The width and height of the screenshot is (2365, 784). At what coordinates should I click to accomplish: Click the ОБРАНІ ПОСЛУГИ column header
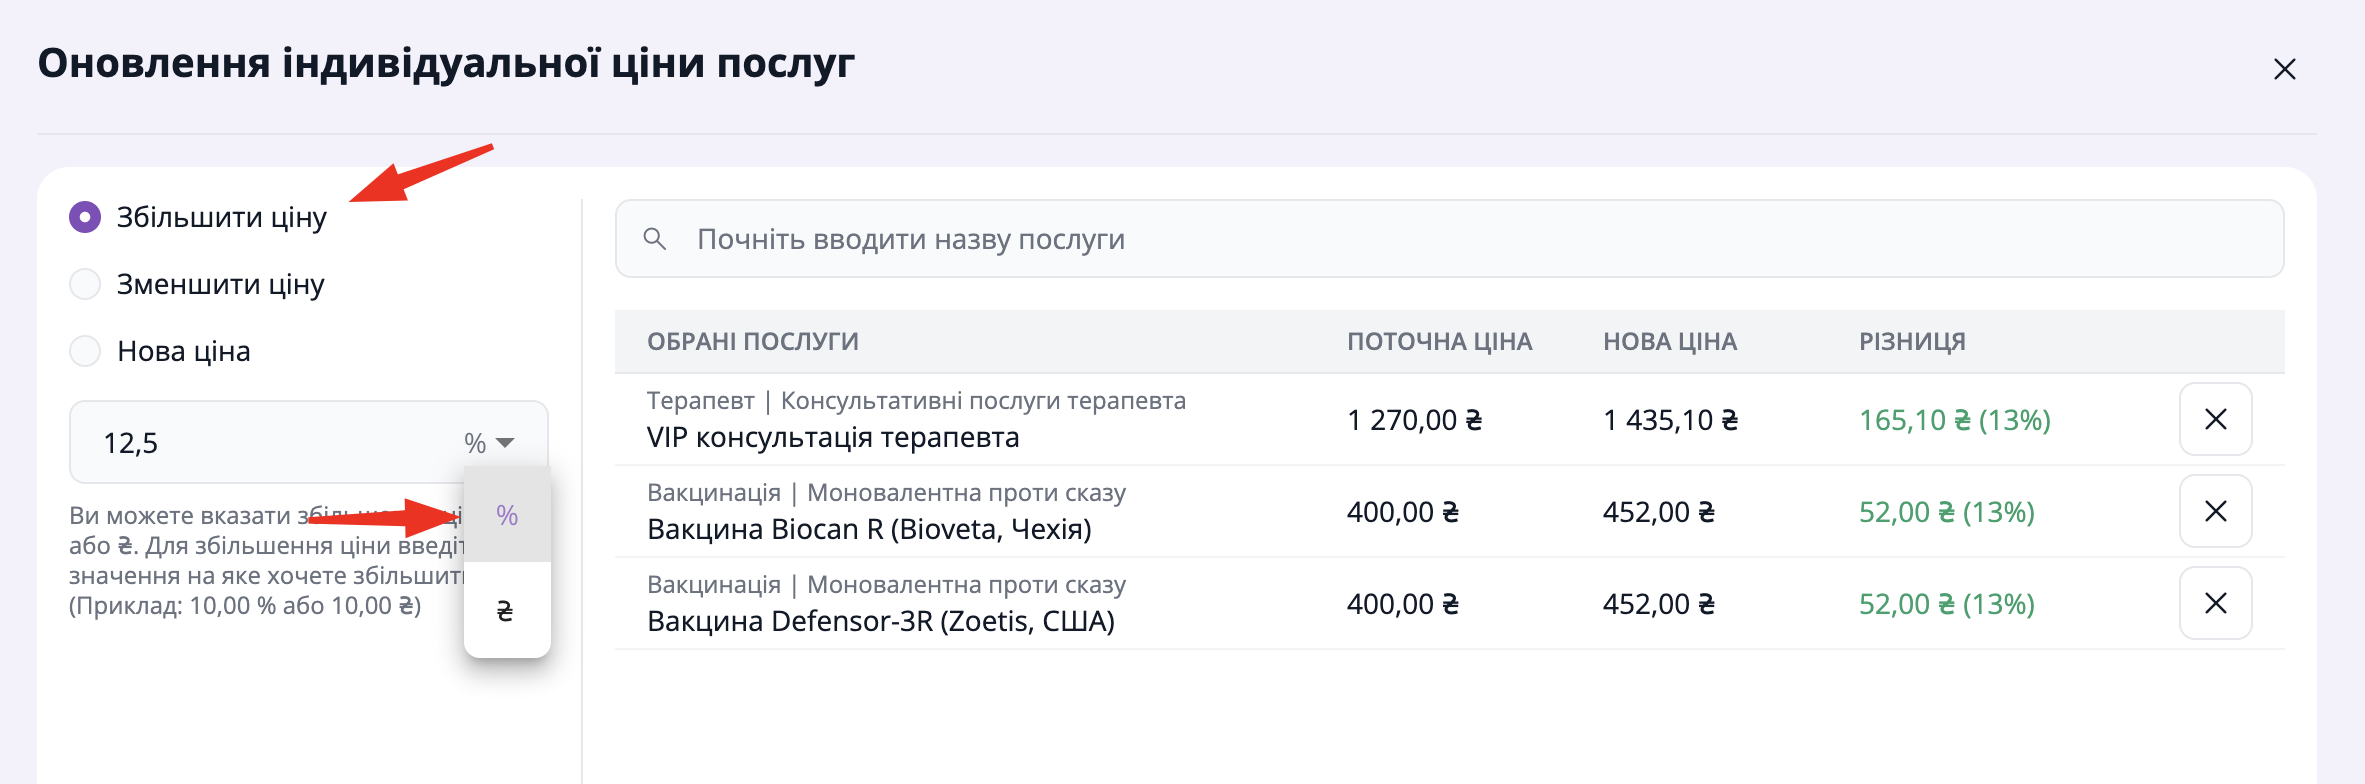tap(752, 342)
